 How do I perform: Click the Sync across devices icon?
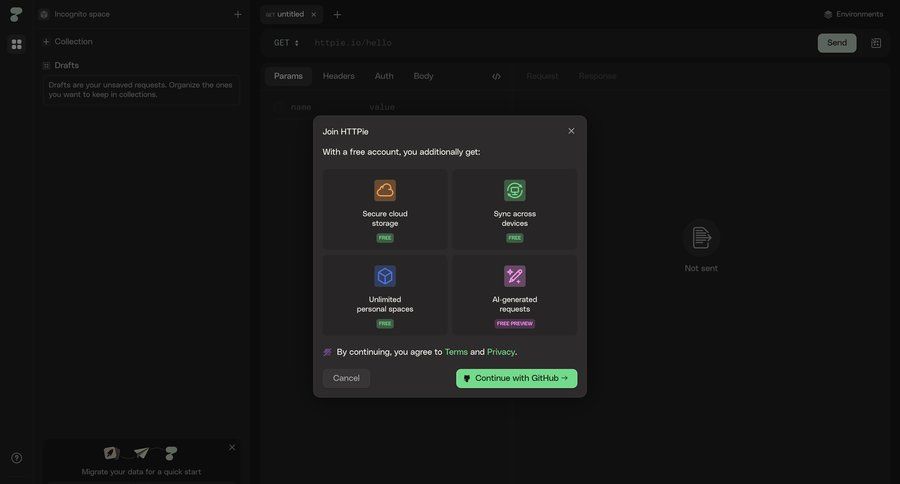[515, 190]
